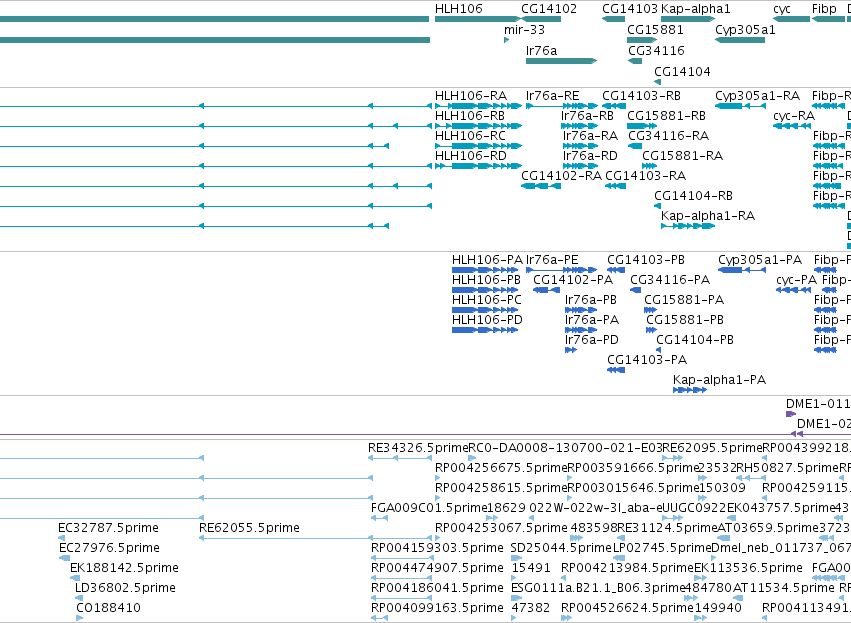Select the CG34116 gene label
The width and height of the screenshot is (851, 623).
click(x=656, y=50)
